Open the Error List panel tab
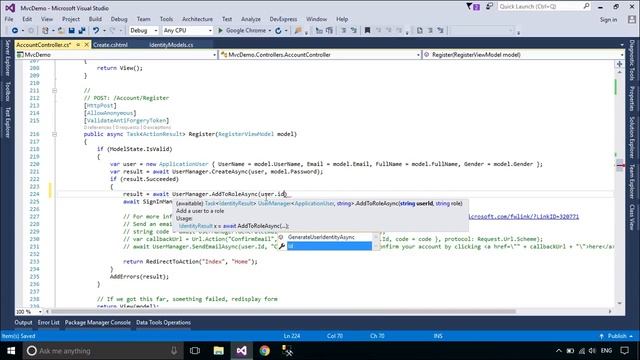This screenshot has height=360, width=640. click(49, 322)
